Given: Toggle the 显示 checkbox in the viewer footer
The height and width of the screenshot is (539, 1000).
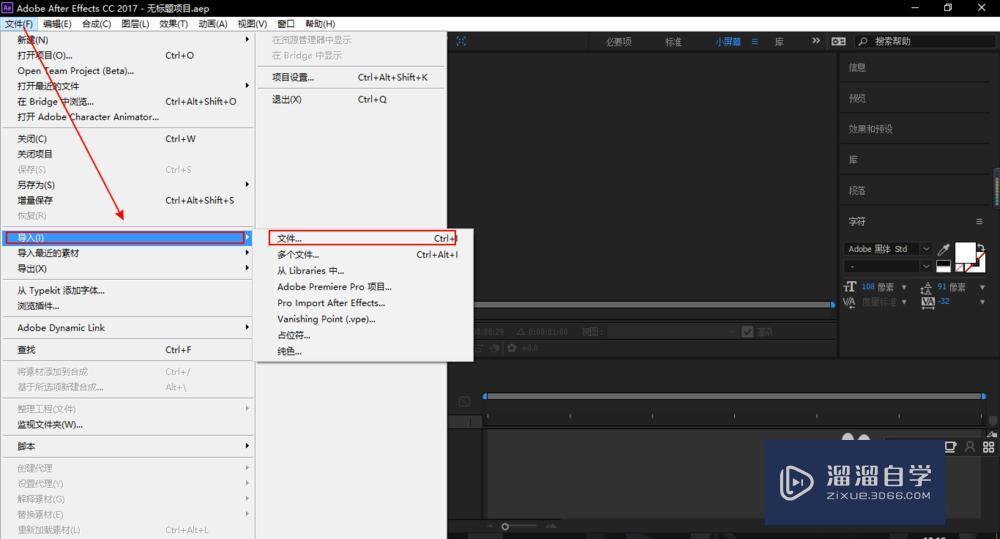Looking at the screenshot, I should [x=747, y=332].
